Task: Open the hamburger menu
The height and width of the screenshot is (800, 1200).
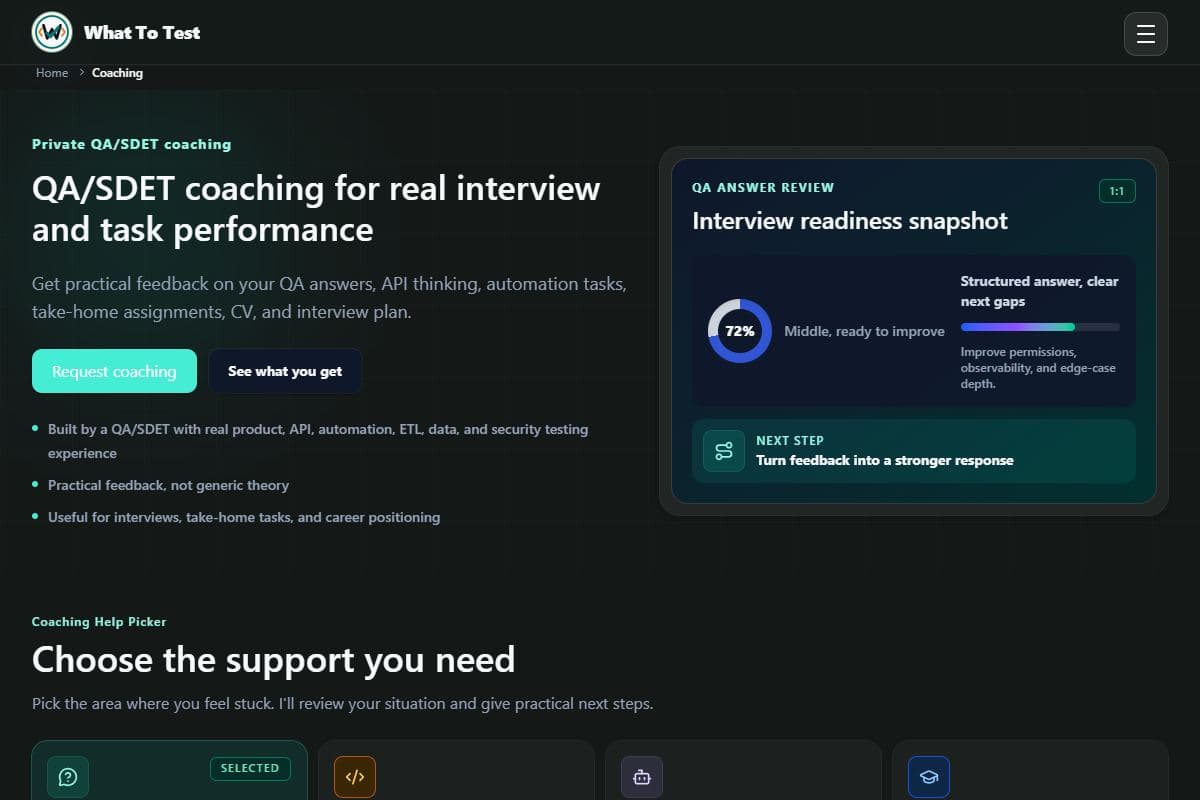Action: tap(1146, 34)
